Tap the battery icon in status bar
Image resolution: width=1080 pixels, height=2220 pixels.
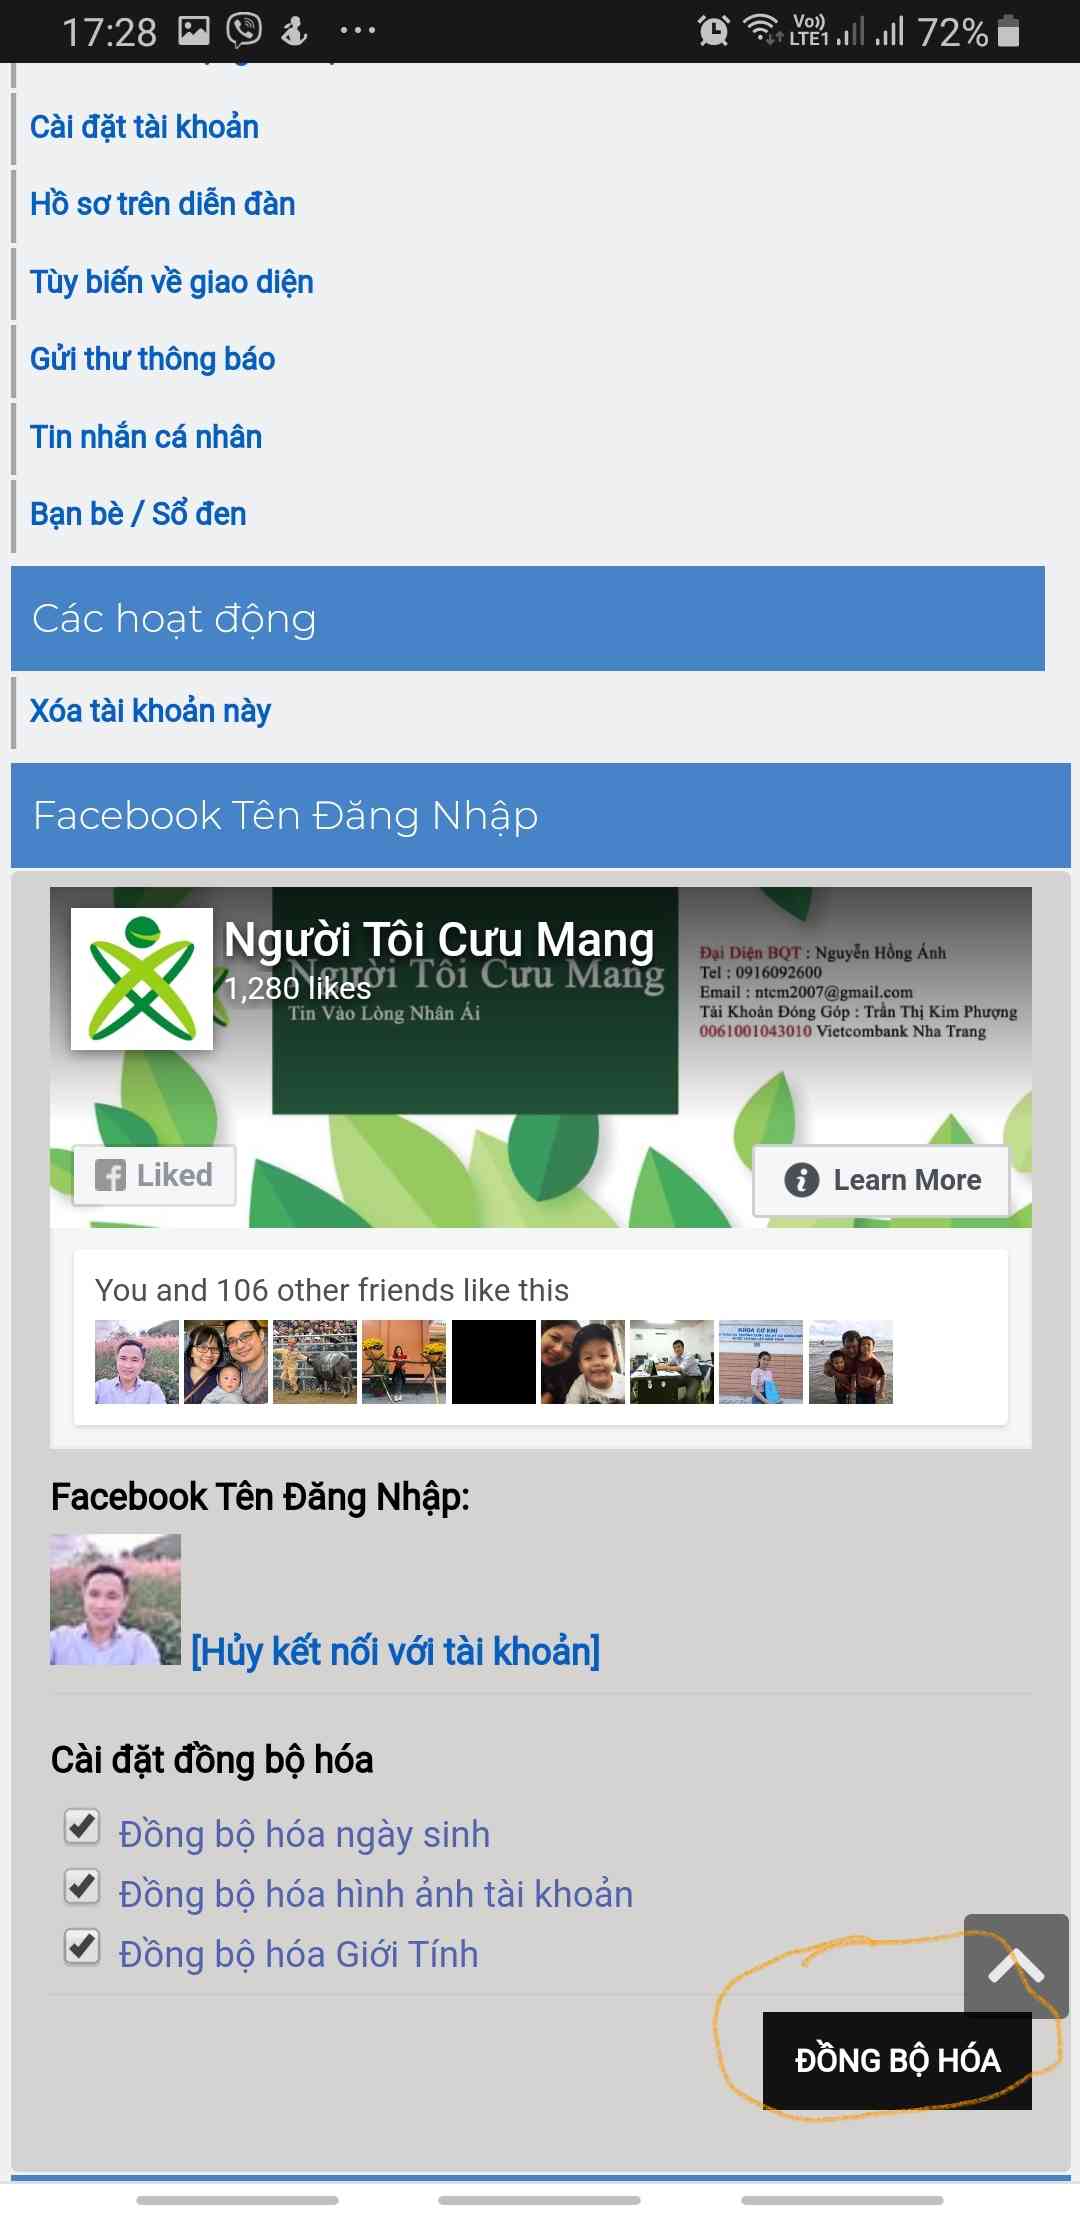pyautogui.click(x=1009, y=31)
